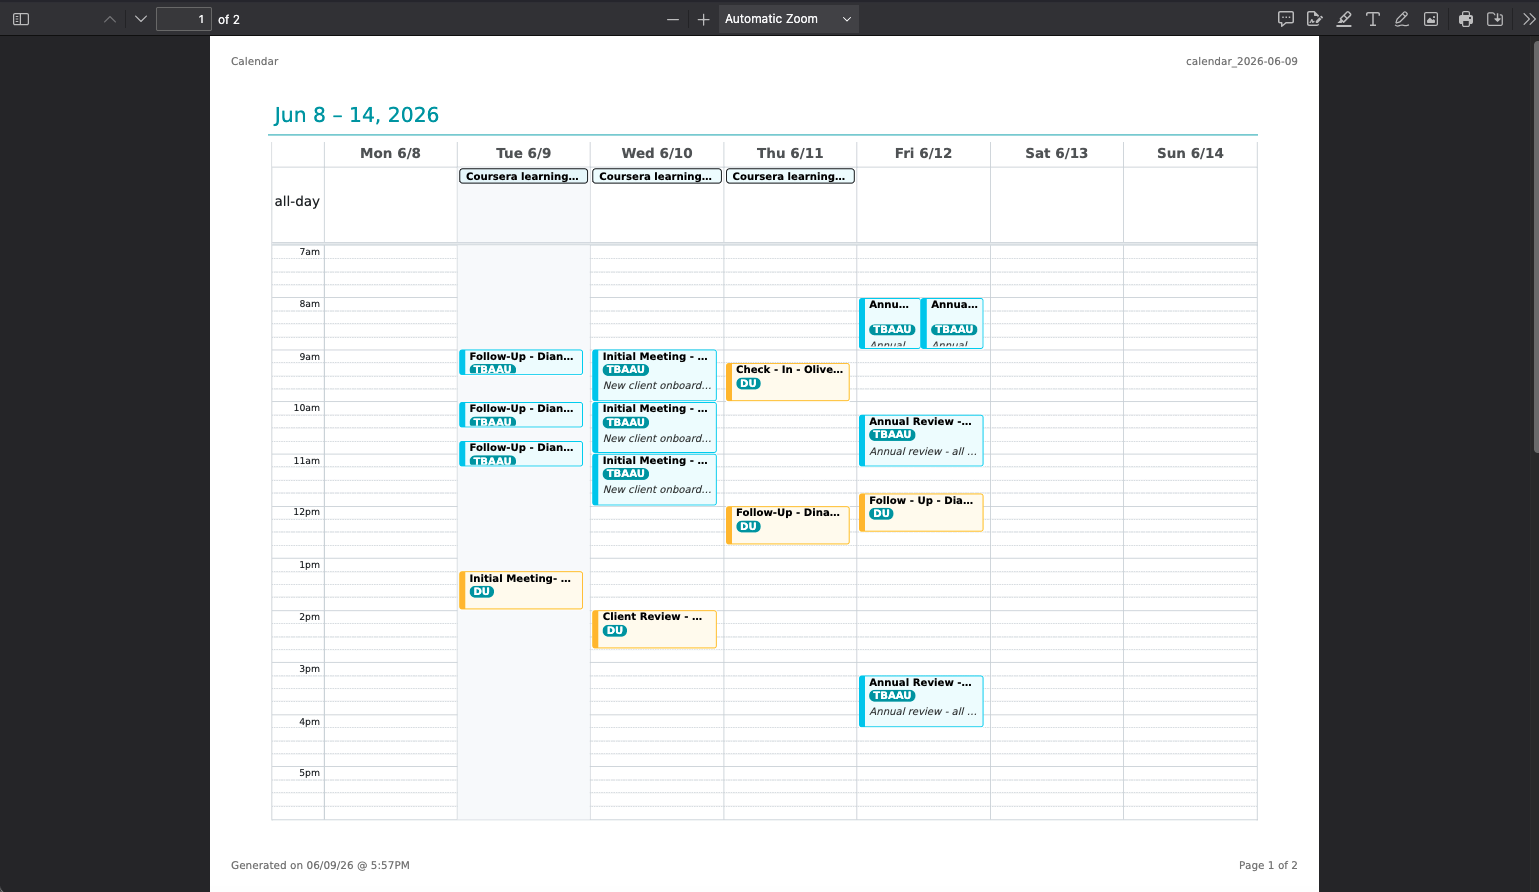Click Tuesday's 1pm Initial Meeting event
This screenshot has height=892, width=1539.
click(521, 590)
